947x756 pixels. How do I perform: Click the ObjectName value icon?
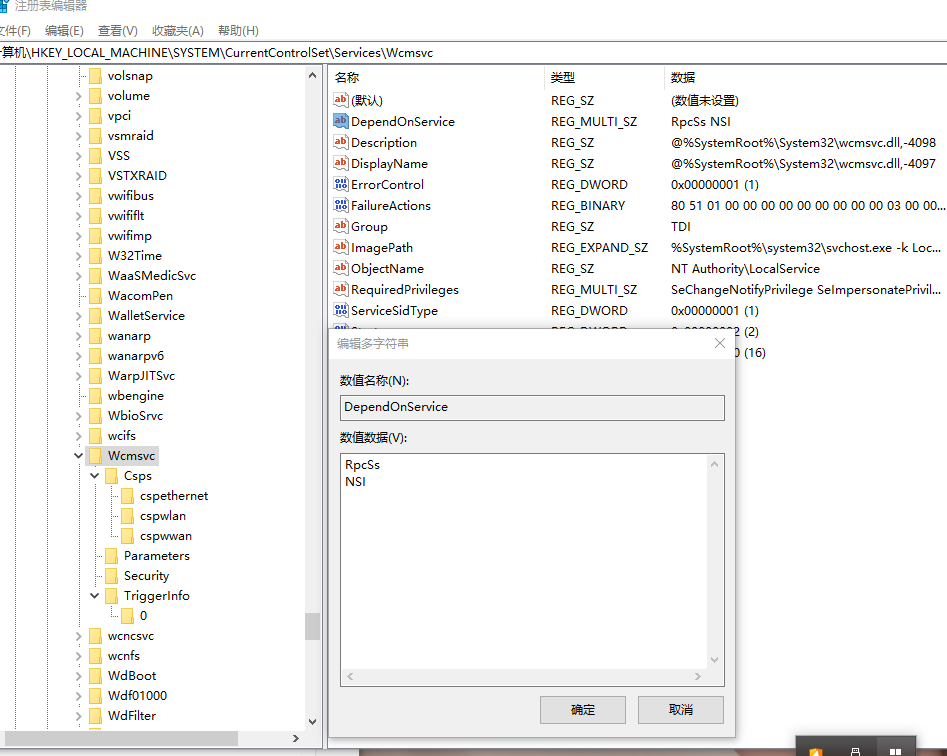pyautogui.click(x=341, y=268)
